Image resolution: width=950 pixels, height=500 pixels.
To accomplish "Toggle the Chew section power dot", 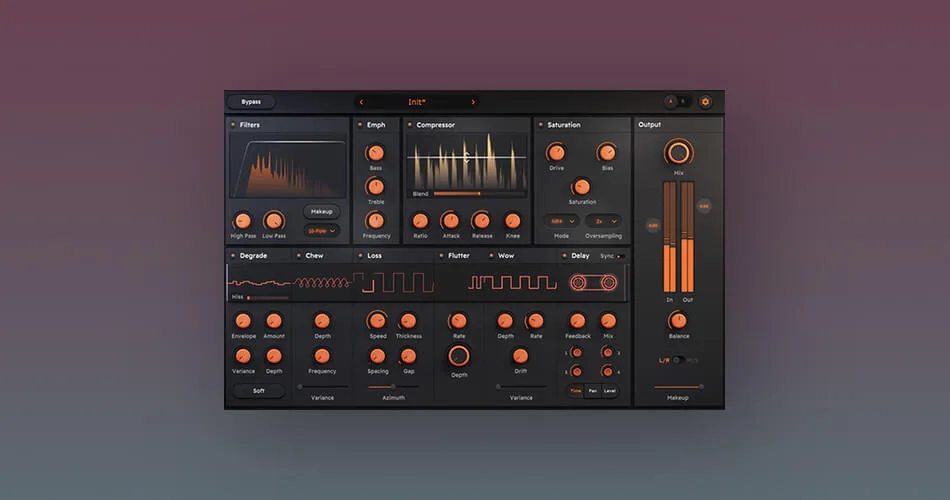I will click(x=299, y=256).
